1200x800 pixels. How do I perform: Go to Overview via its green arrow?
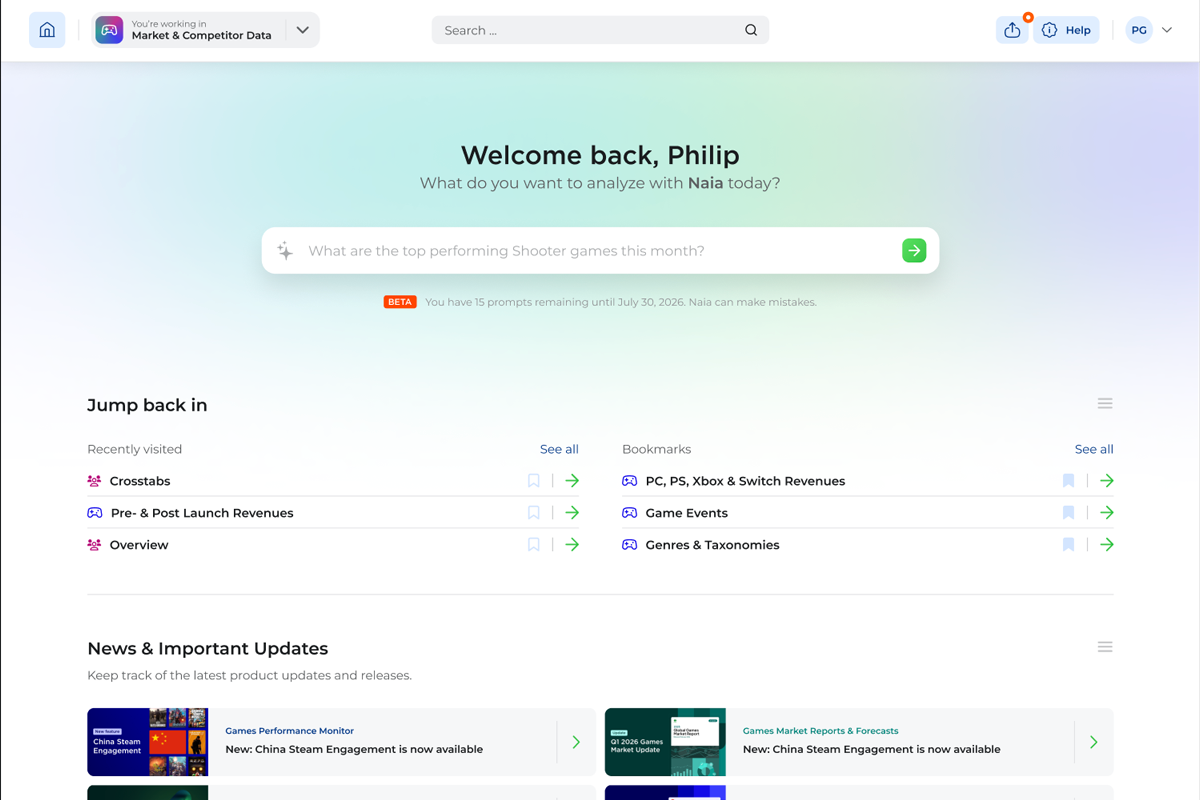click(x=572, y=545)
